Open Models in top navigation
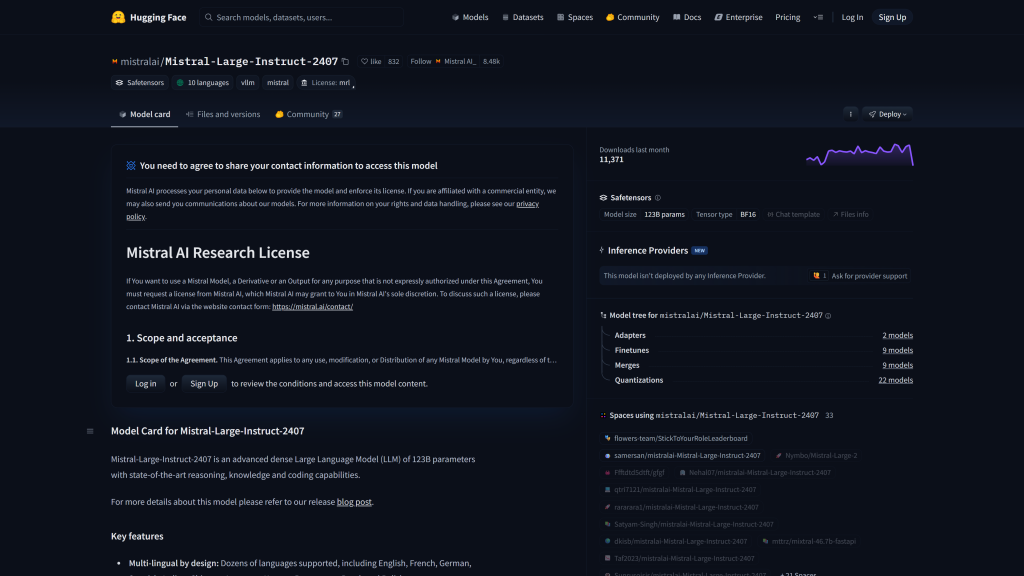 click(x=470, y=17)
